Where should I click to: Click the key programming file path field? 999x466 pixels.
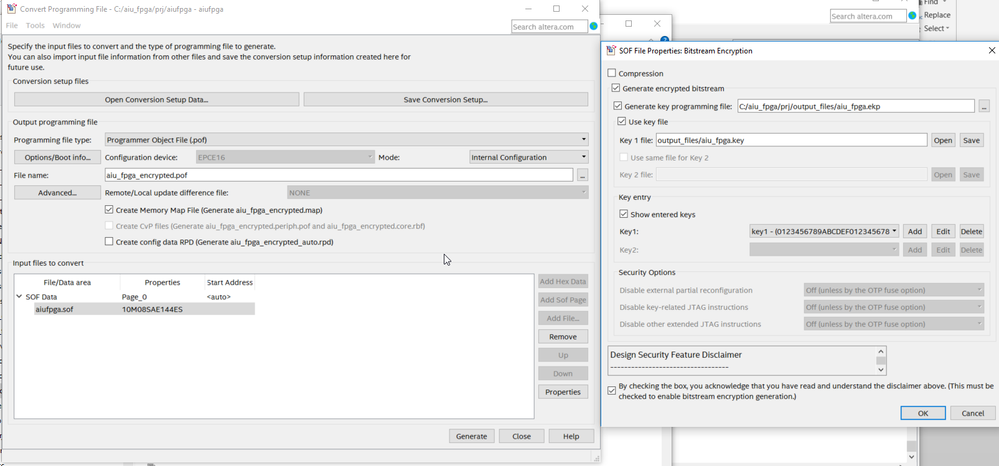click(856, 106)
